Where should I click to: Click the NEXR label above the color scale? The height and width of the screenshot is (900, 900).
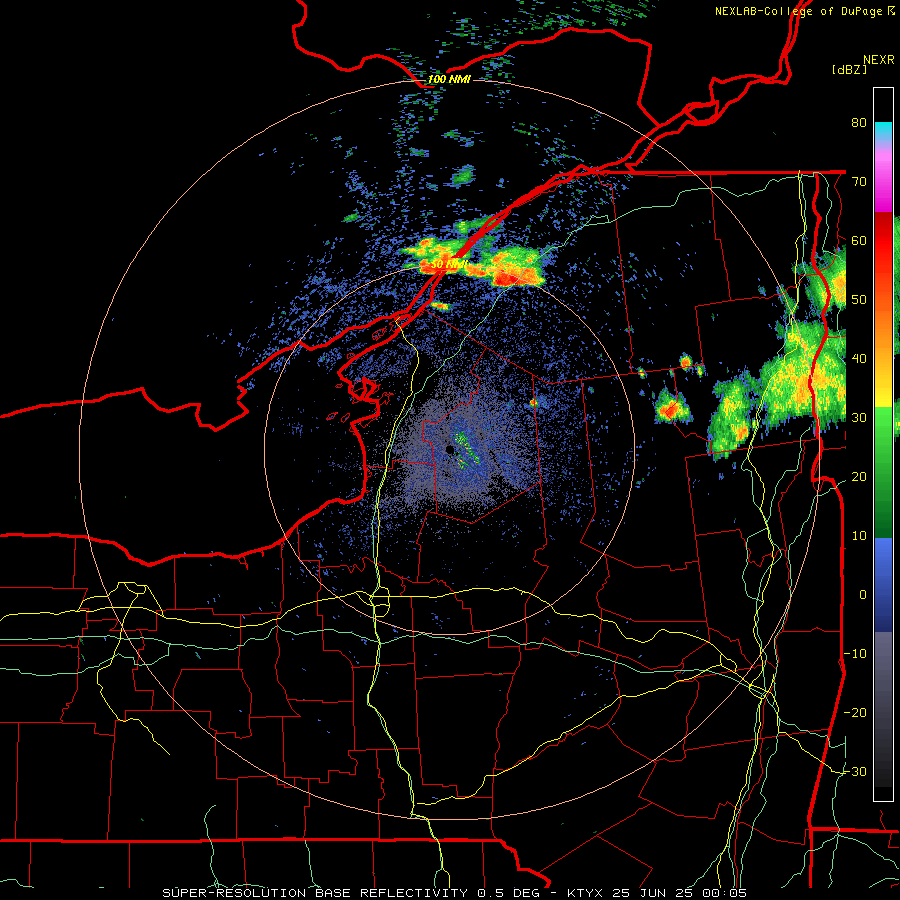pyautogui.click(x=878, y=60)
